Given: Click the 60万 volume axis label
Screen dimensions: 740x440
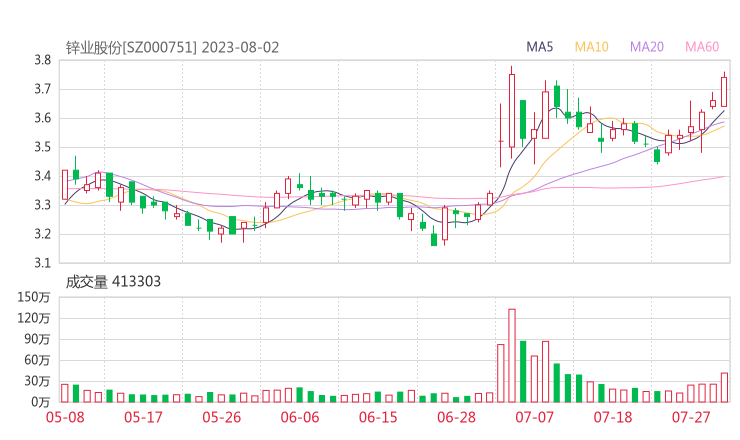Looking at the screenshot, I should pyautogui.click(x=37, y=360).
